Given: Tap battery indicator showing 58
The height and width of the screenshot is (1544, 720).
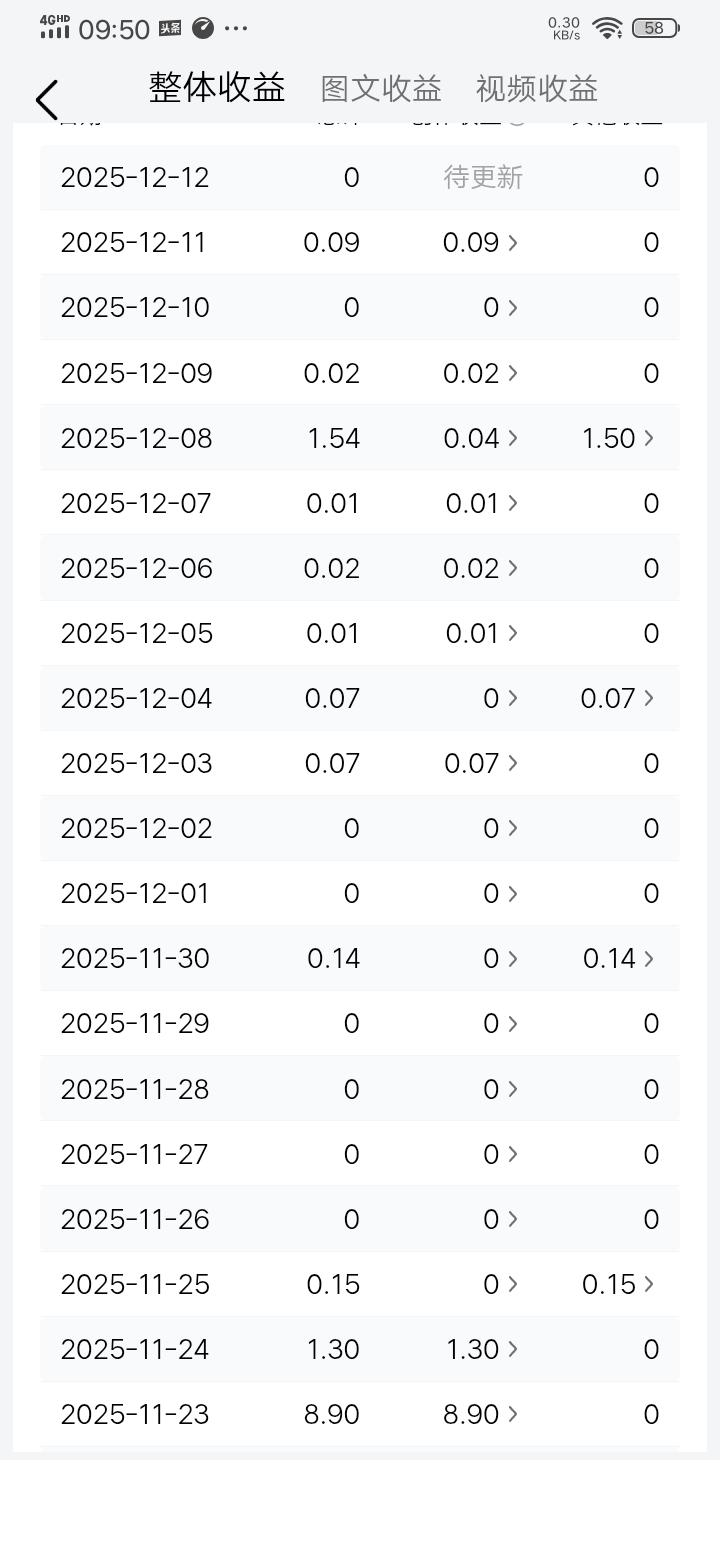Looking at the screenshot, I should pos(655,28).
